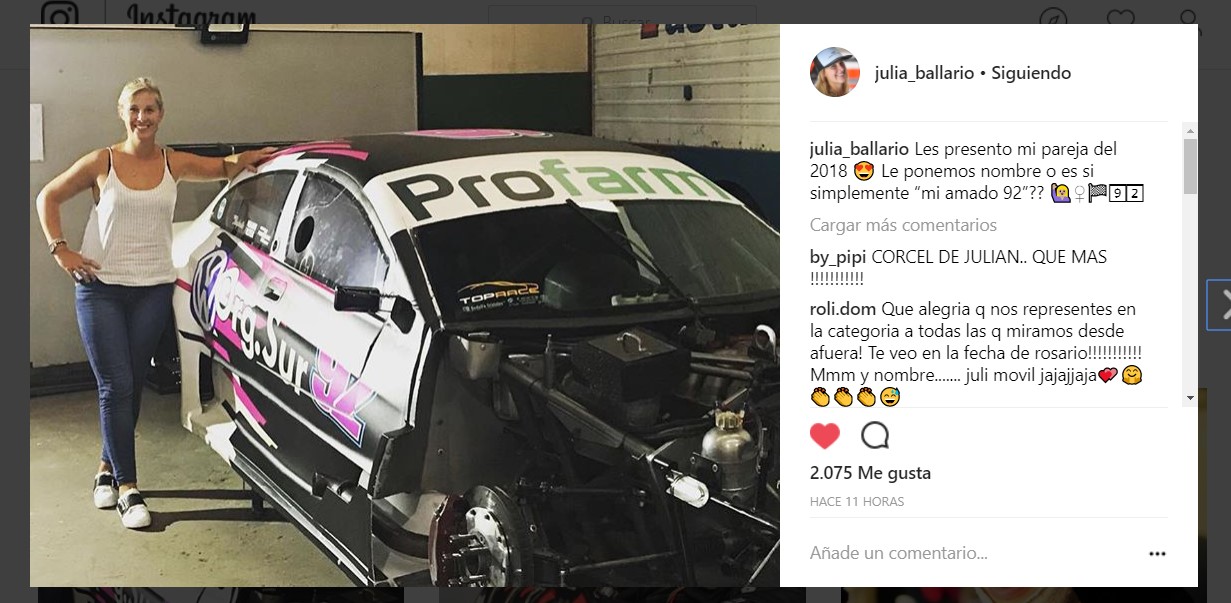This screenshot has width=1231, height=603.
Task: Open the comment speech bubble icon
Action: [x=875, y=436]
